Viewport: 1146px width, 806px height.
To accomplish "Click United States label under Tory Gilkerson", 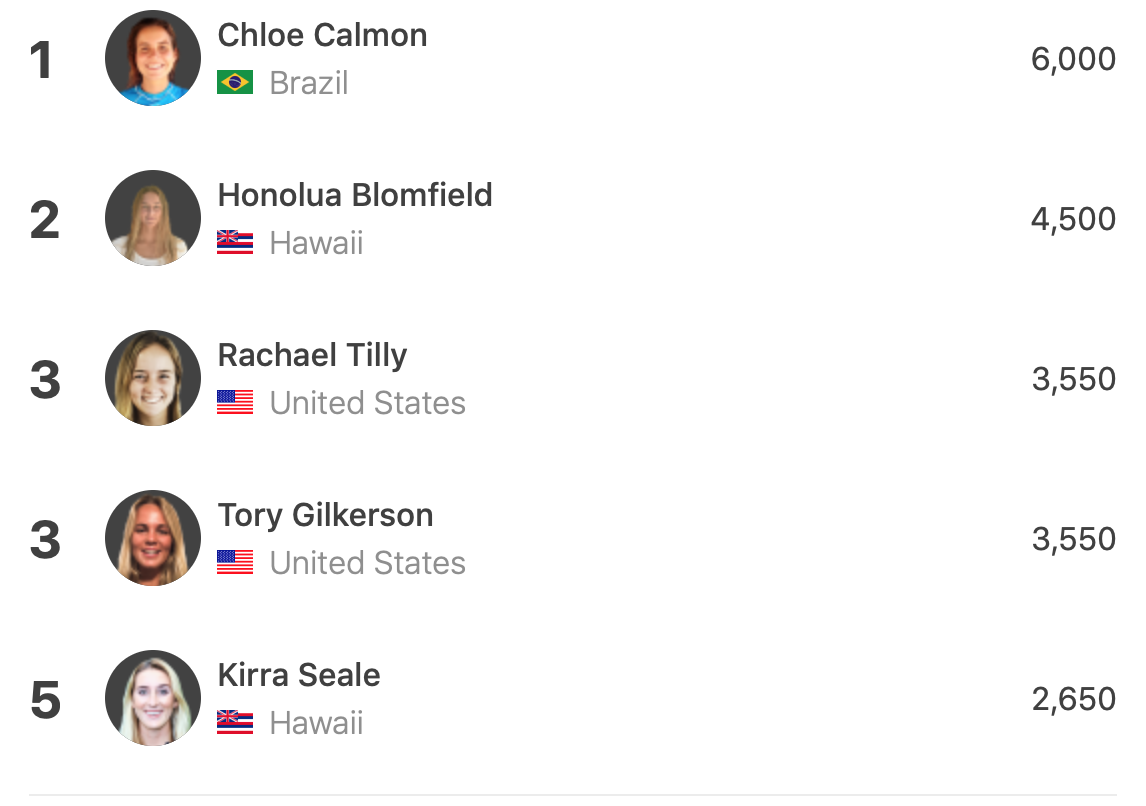I will click(x=367, y=563).
